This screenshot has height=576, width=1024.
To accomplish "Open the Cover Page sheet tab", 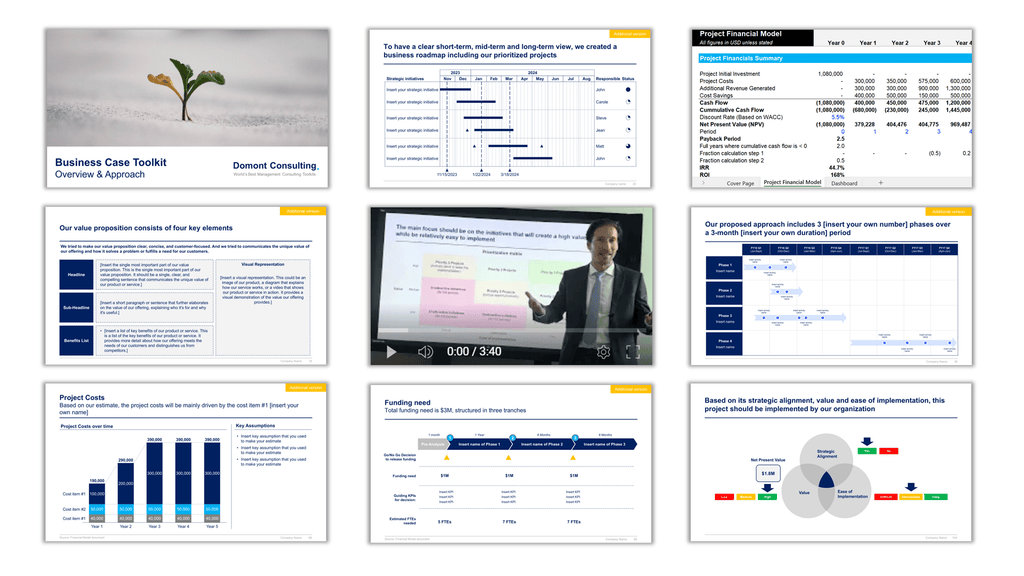I will tap(741, 183).
